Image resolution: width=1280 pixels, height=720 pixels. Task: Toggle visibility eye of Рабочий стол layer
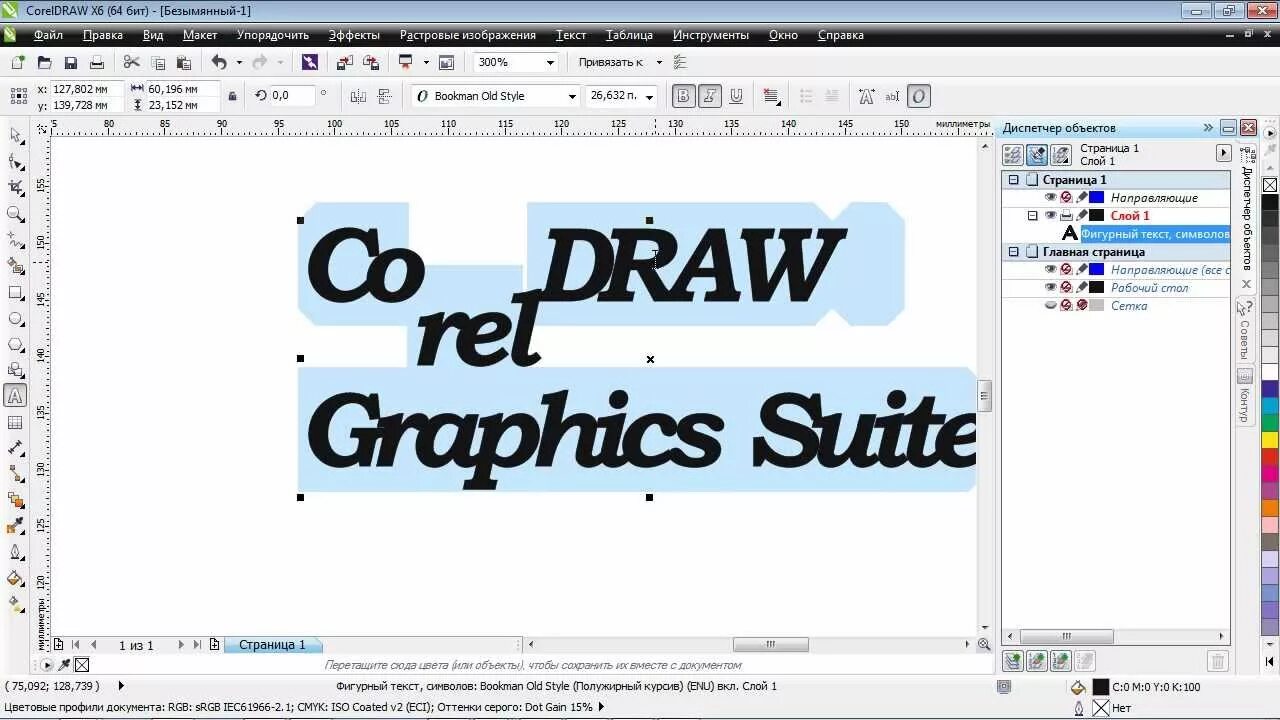tap(1050, 287)
